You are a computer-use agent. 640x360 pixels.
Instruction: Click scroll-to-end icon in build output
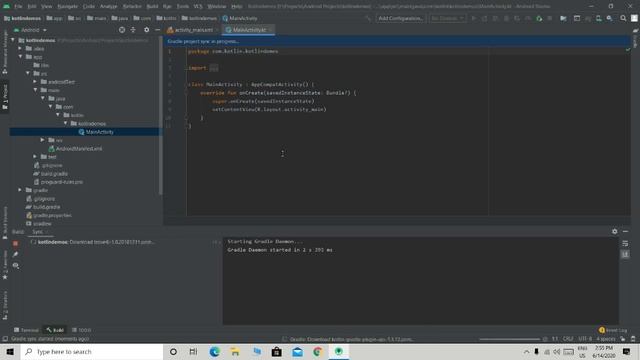click(625, 254)
